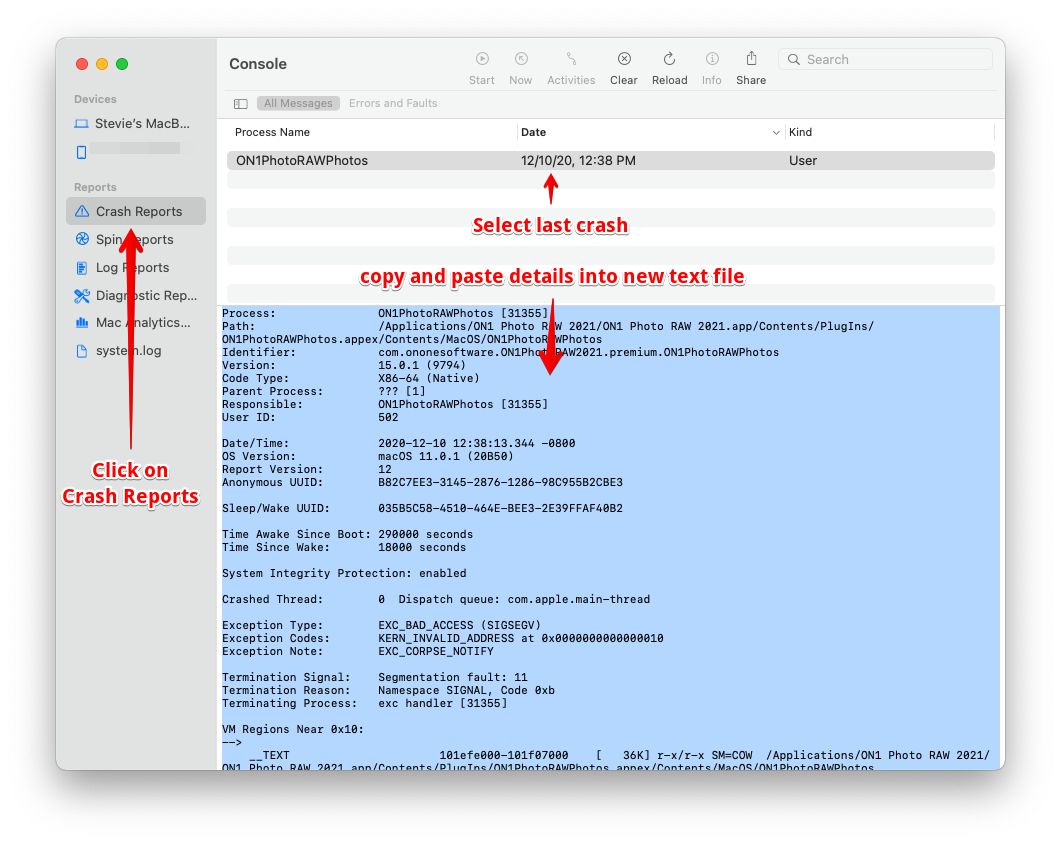Select the ON1PhotoRAWPhotos crash row
Viewport: 1061px width, 844px height.
click(610, 161)
